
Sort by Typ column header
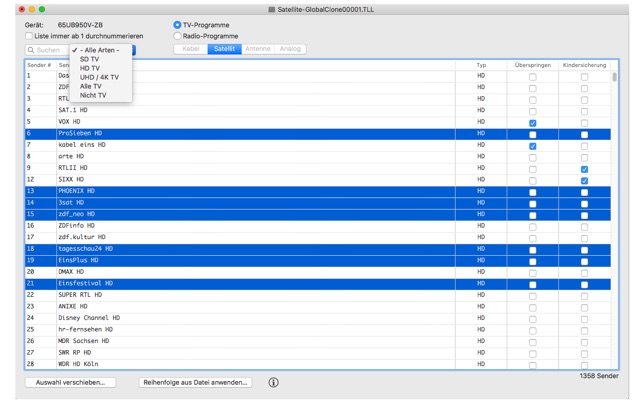481,65
